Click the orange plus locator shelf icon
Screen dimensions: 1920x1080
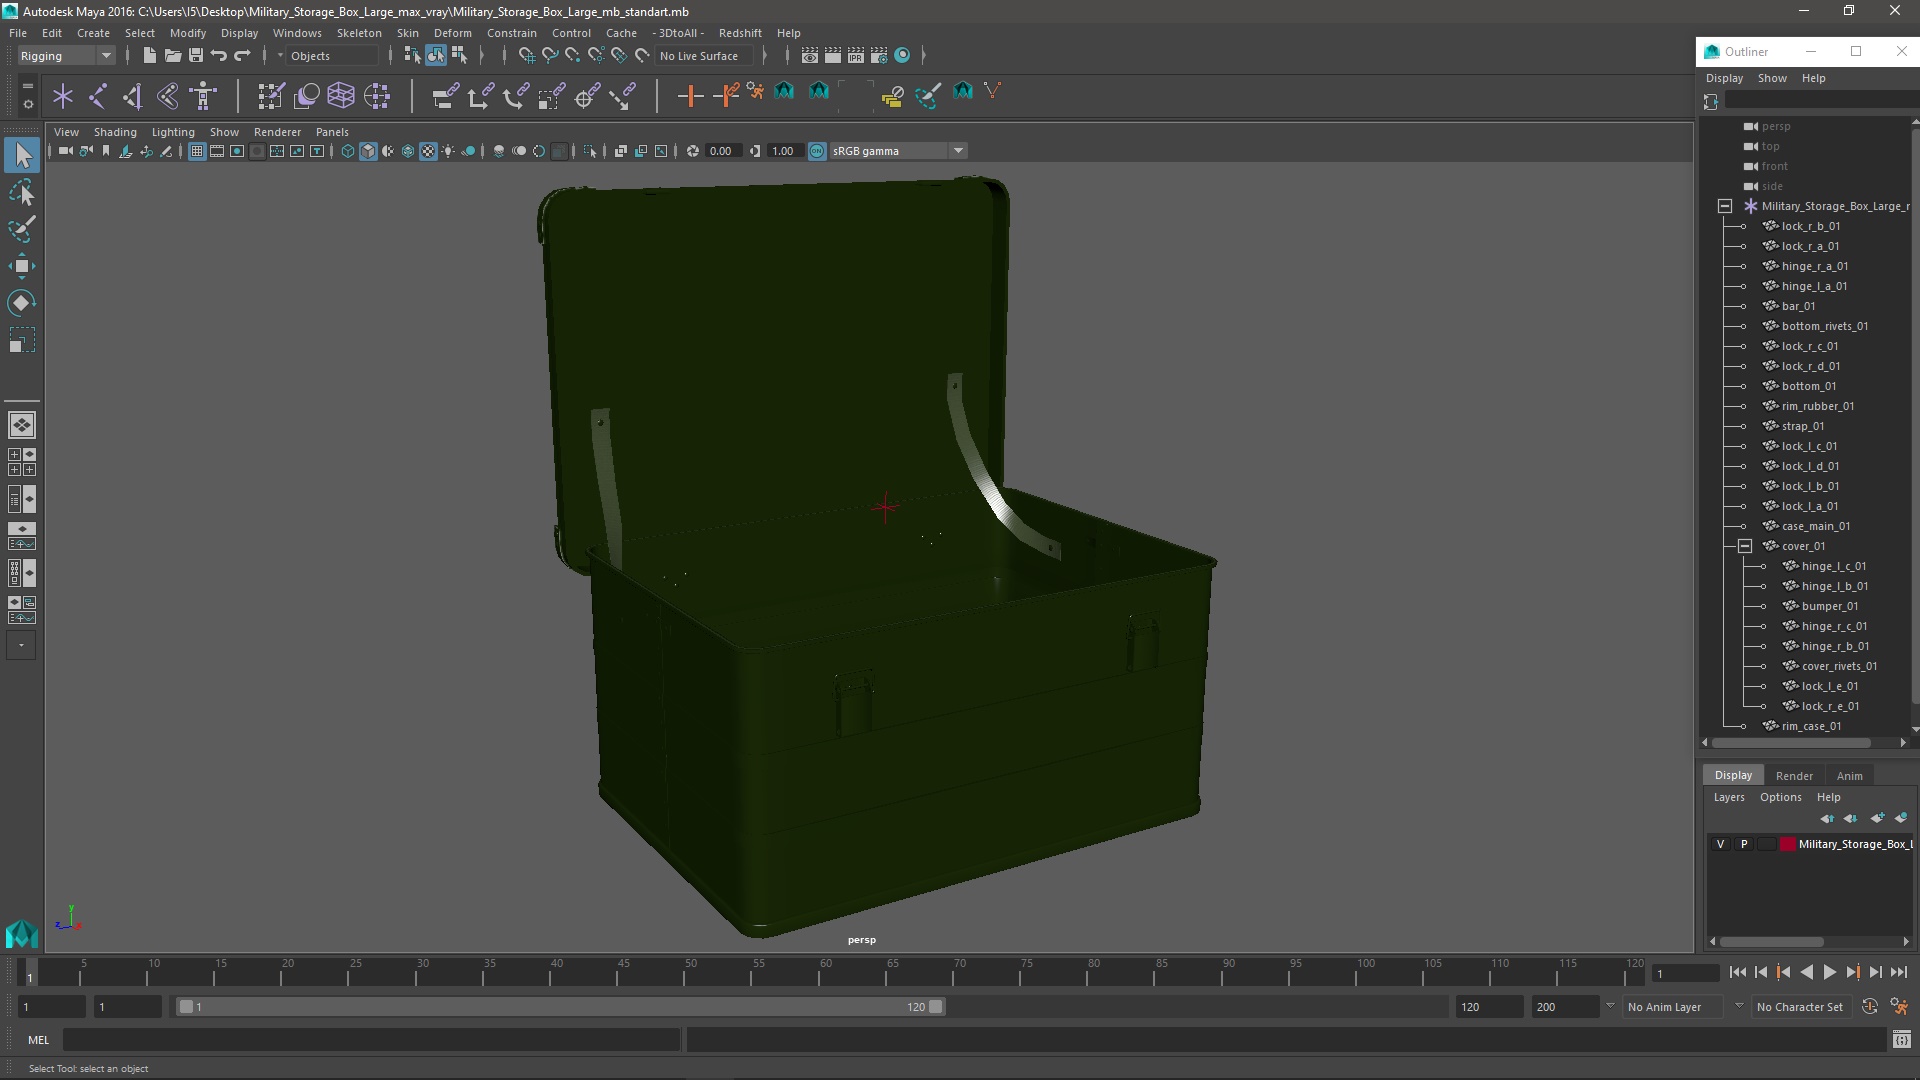690,96
